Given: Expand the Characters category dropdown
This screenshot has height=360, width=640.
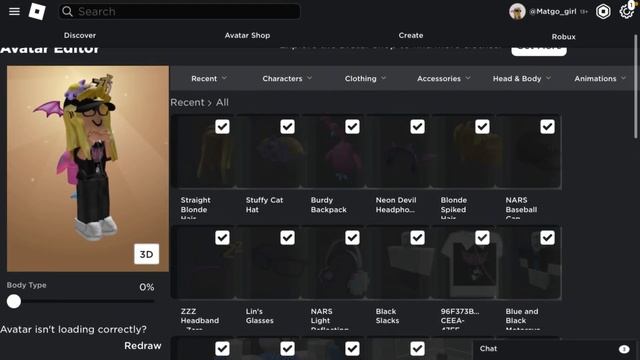Looking at the screenshot, I should pyautogui.click(x=287, y=78).
